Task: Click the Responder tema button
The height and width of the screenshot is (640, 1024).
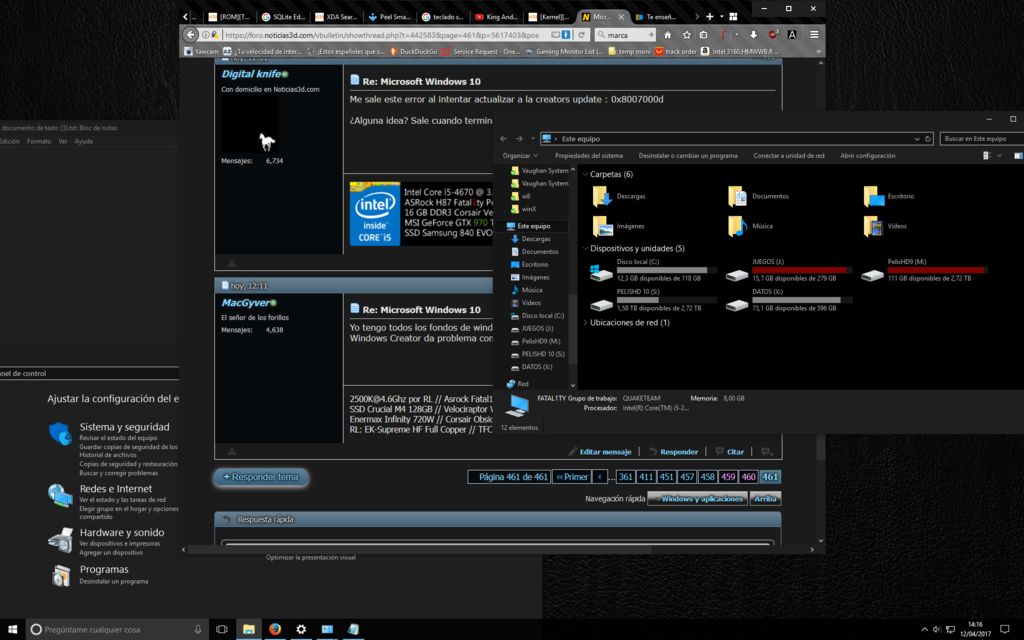Action: (261, 477)
